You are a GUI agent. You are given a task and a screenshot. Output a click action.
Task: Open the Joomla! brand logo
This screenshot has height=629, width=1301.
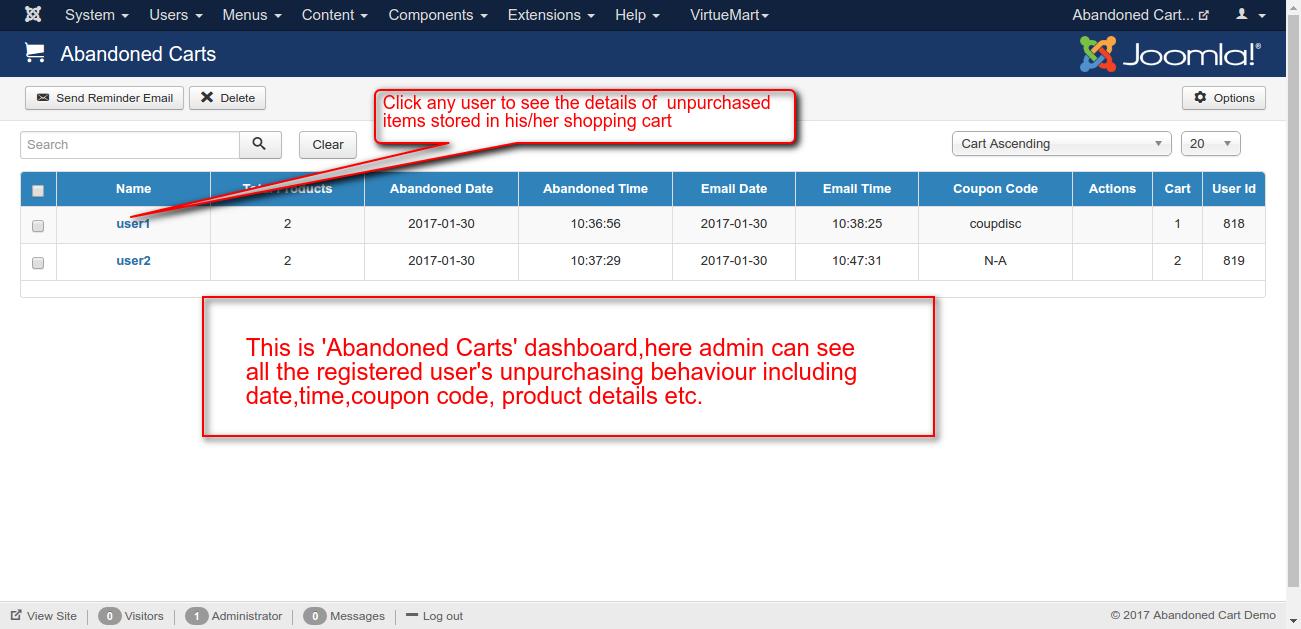point(1170,54)
